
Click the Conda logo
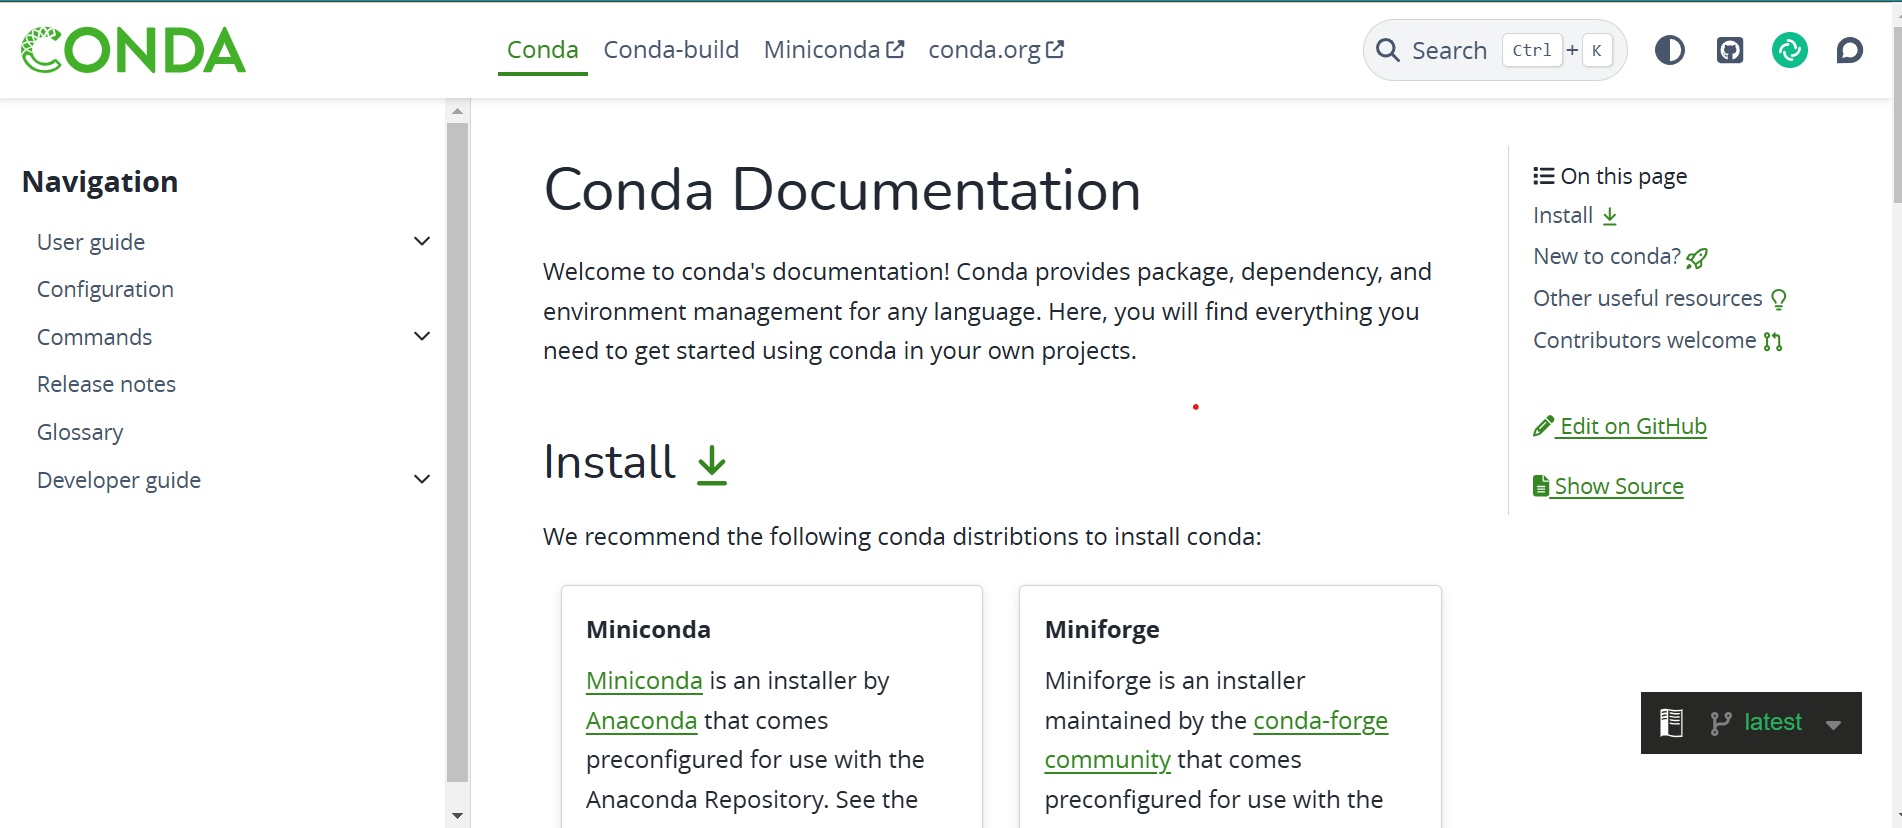pos(133,50)
